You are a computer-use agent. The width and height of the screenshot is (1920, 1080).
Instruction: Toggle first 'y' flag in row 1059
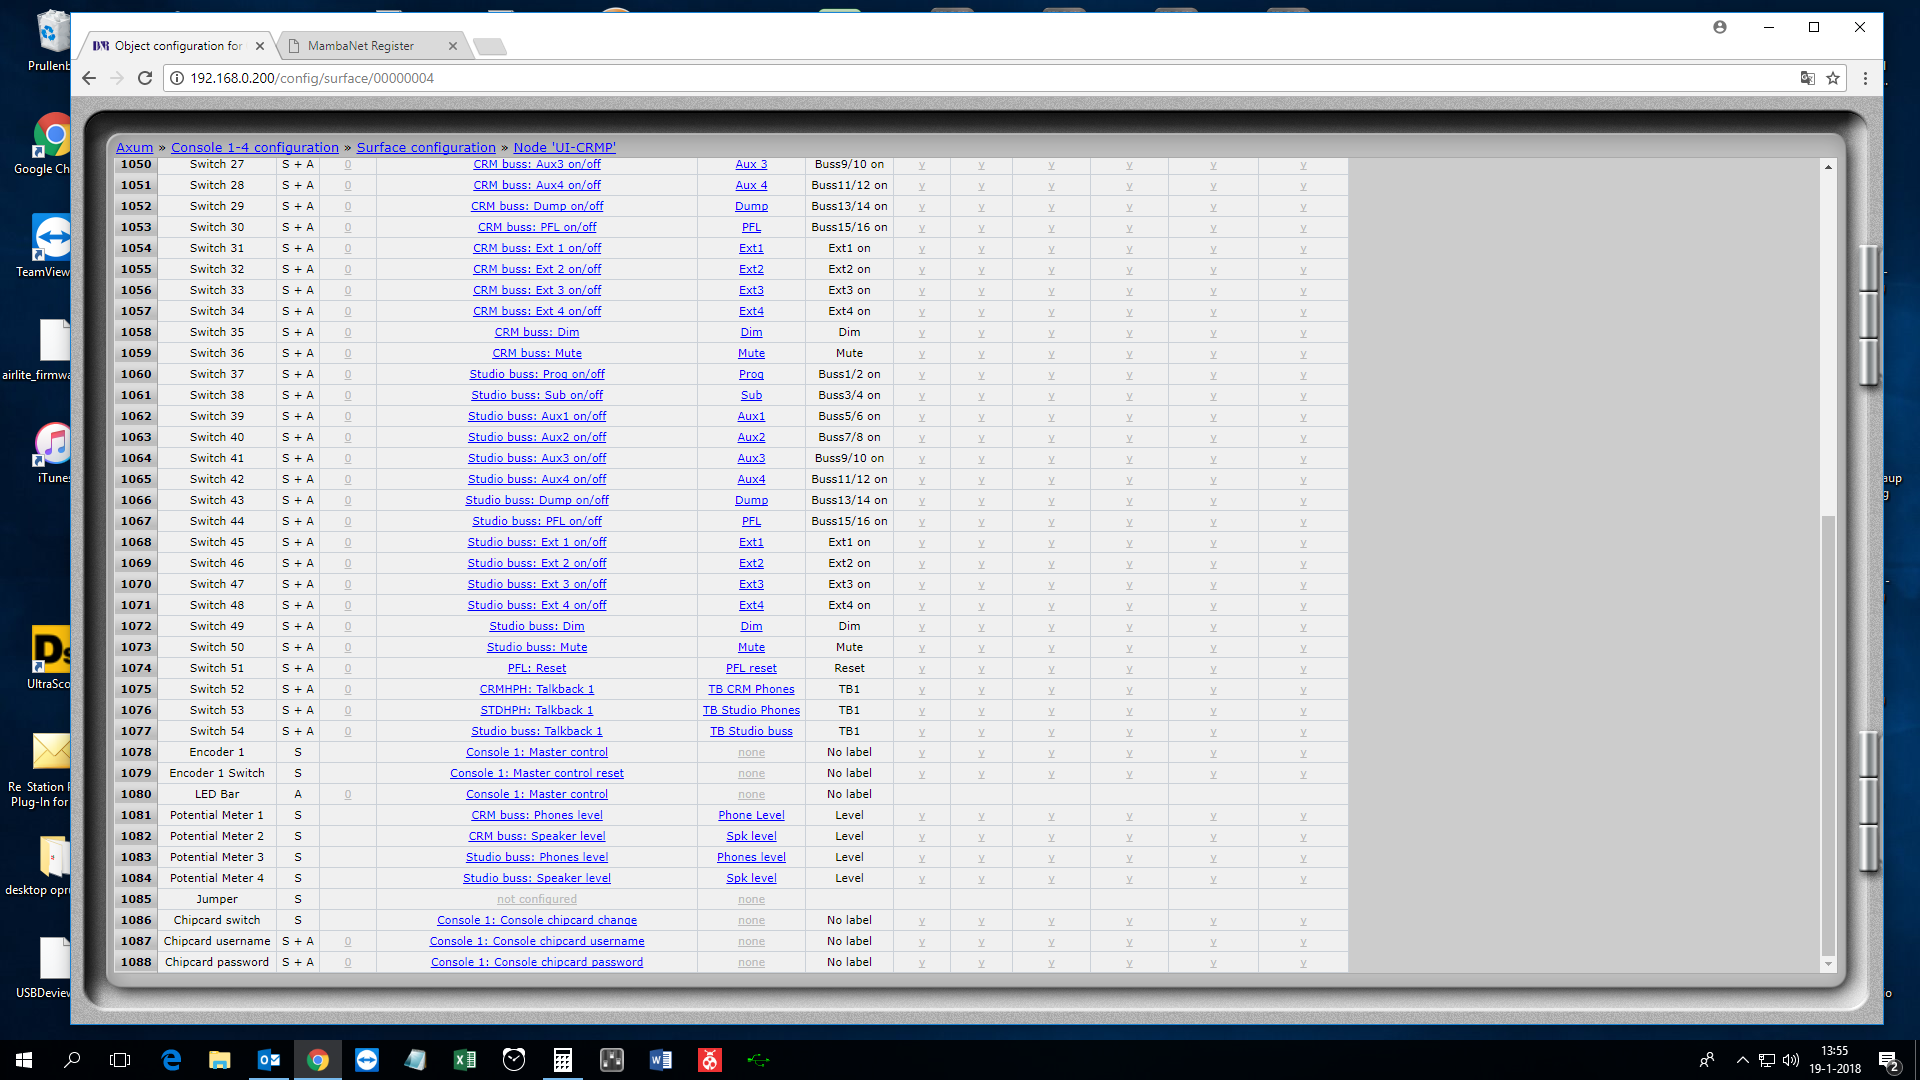[921, 354]
